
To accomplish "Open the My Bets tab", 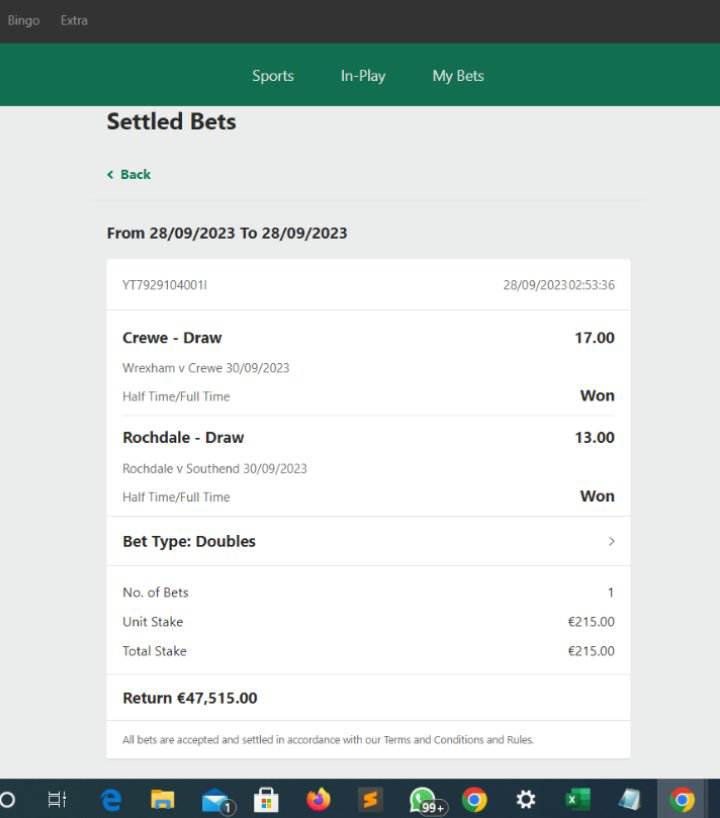I will pyautogui.click(x=458, y=76).
